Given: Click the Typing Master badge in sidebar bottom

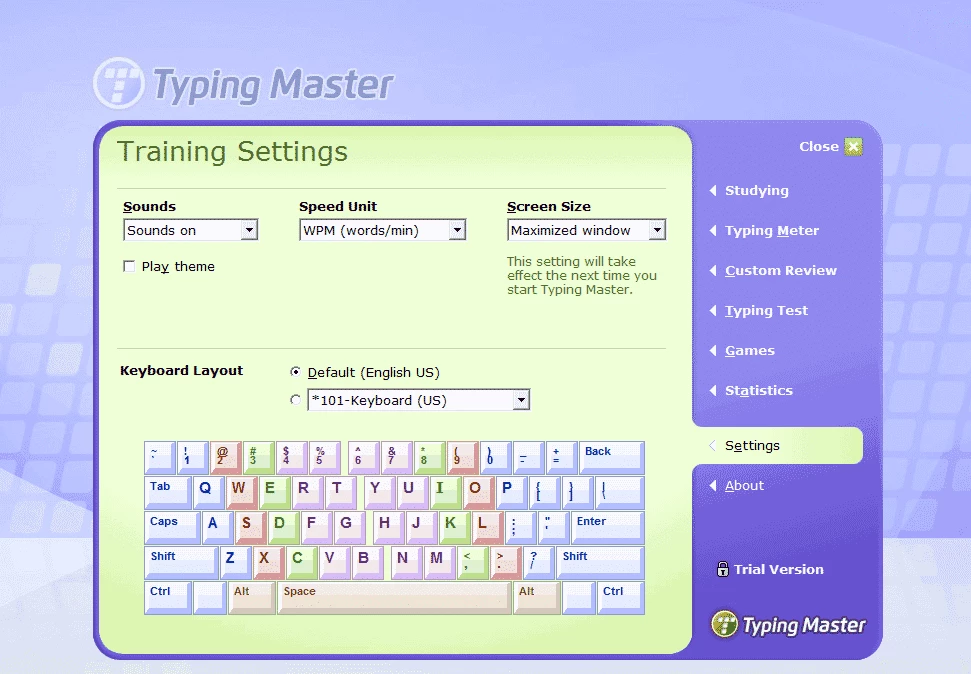Looking at the screenshot, I should click(x=788, y=625).
